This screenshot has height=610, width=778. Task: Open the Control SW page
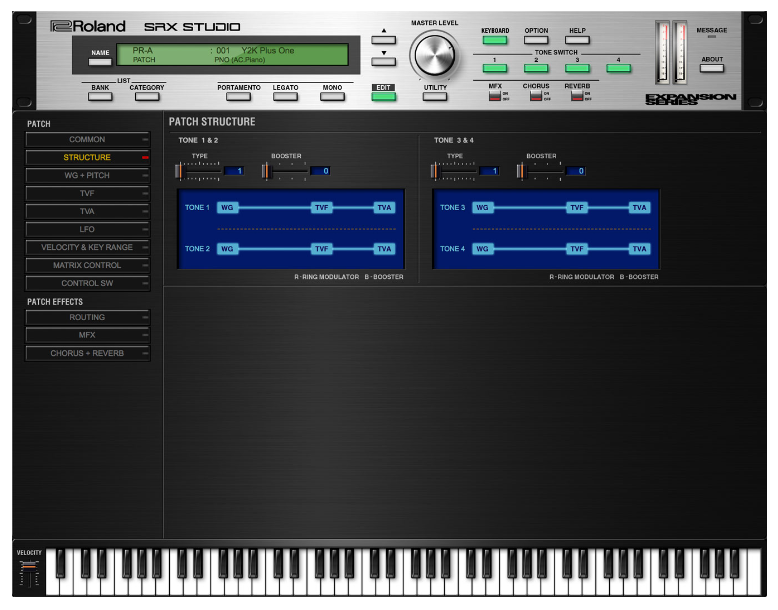[87, 283]
